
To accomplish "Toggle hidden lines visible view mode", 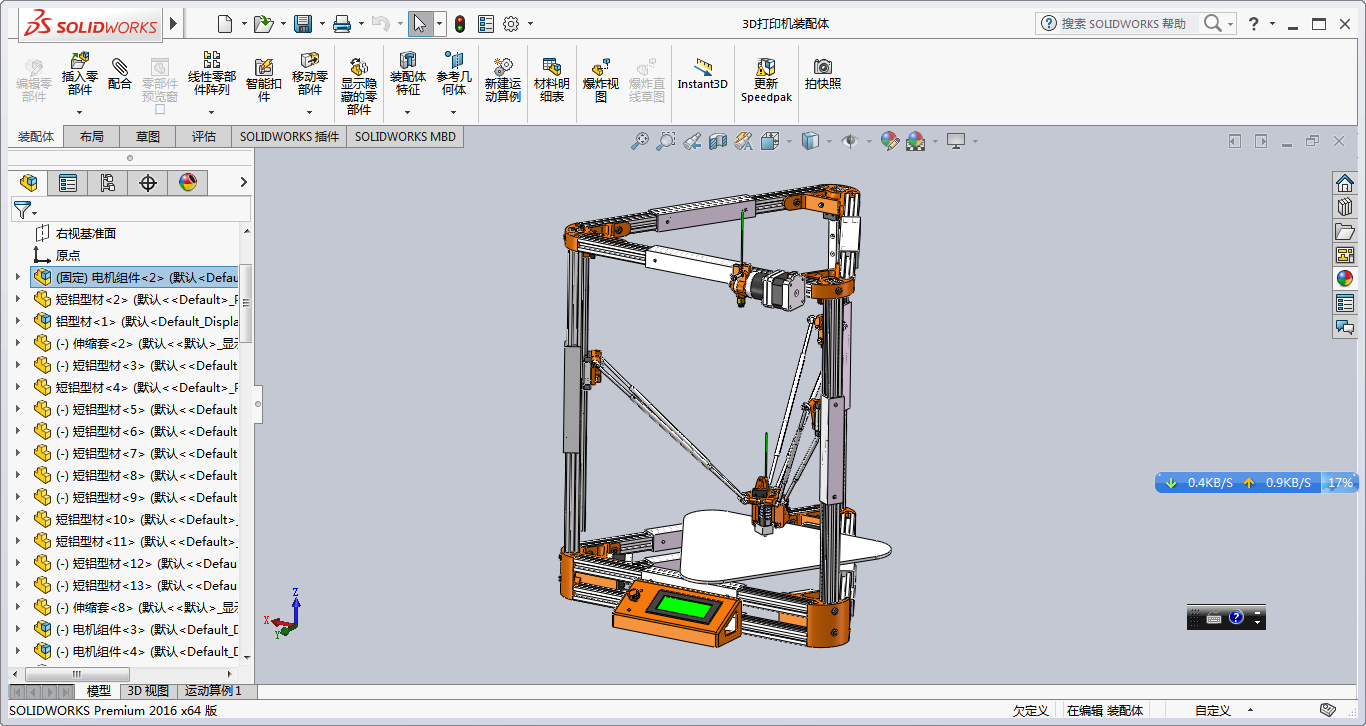I will point(810,141).
